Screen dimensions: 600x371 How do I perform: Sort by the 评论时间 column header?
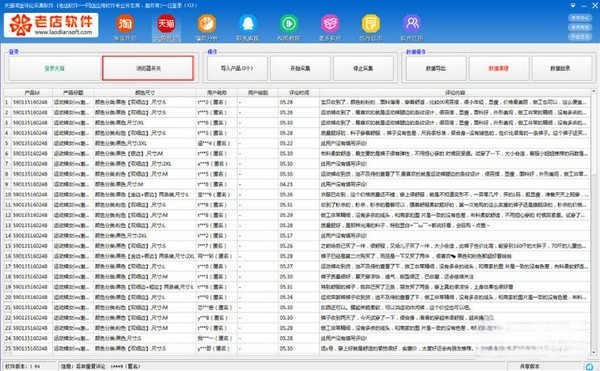[x=299, y=93]
